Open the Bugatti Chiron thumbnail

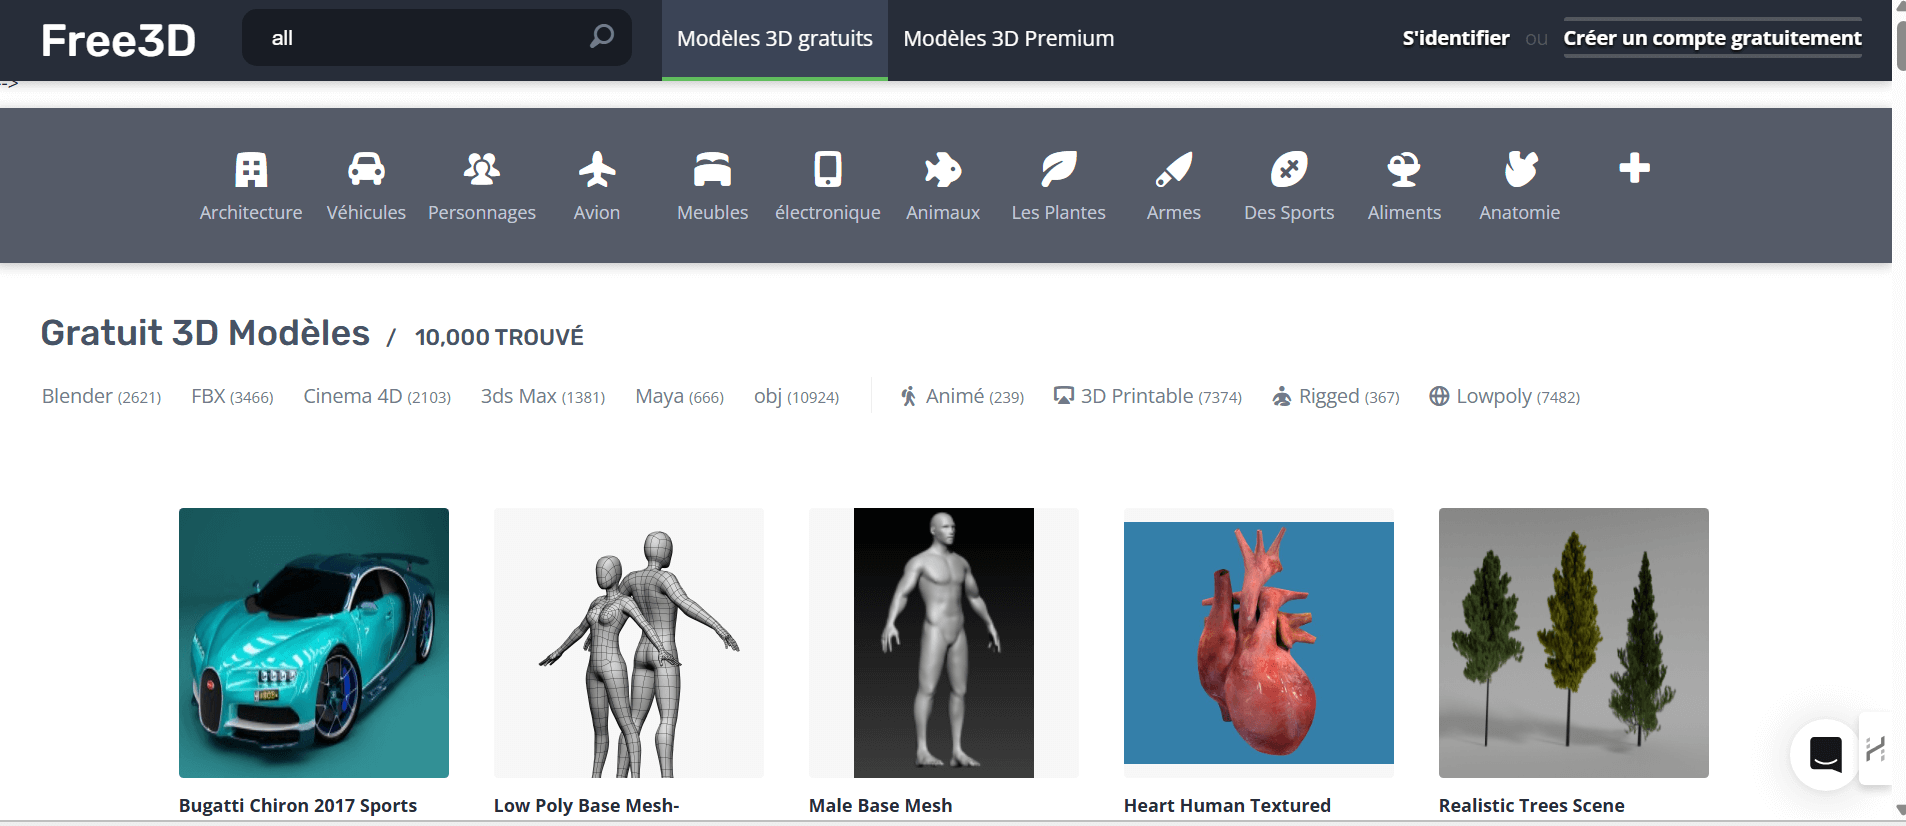tap(314, 643)
